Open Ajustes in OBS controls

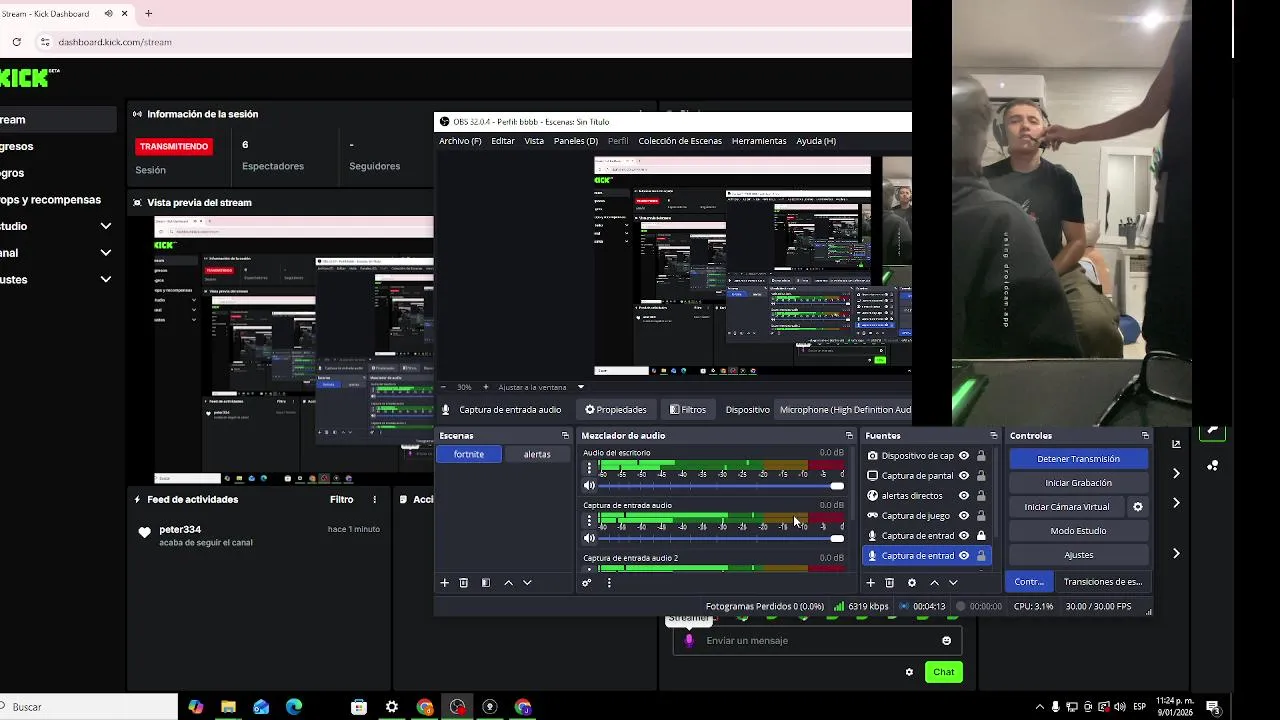(1078, 555)
